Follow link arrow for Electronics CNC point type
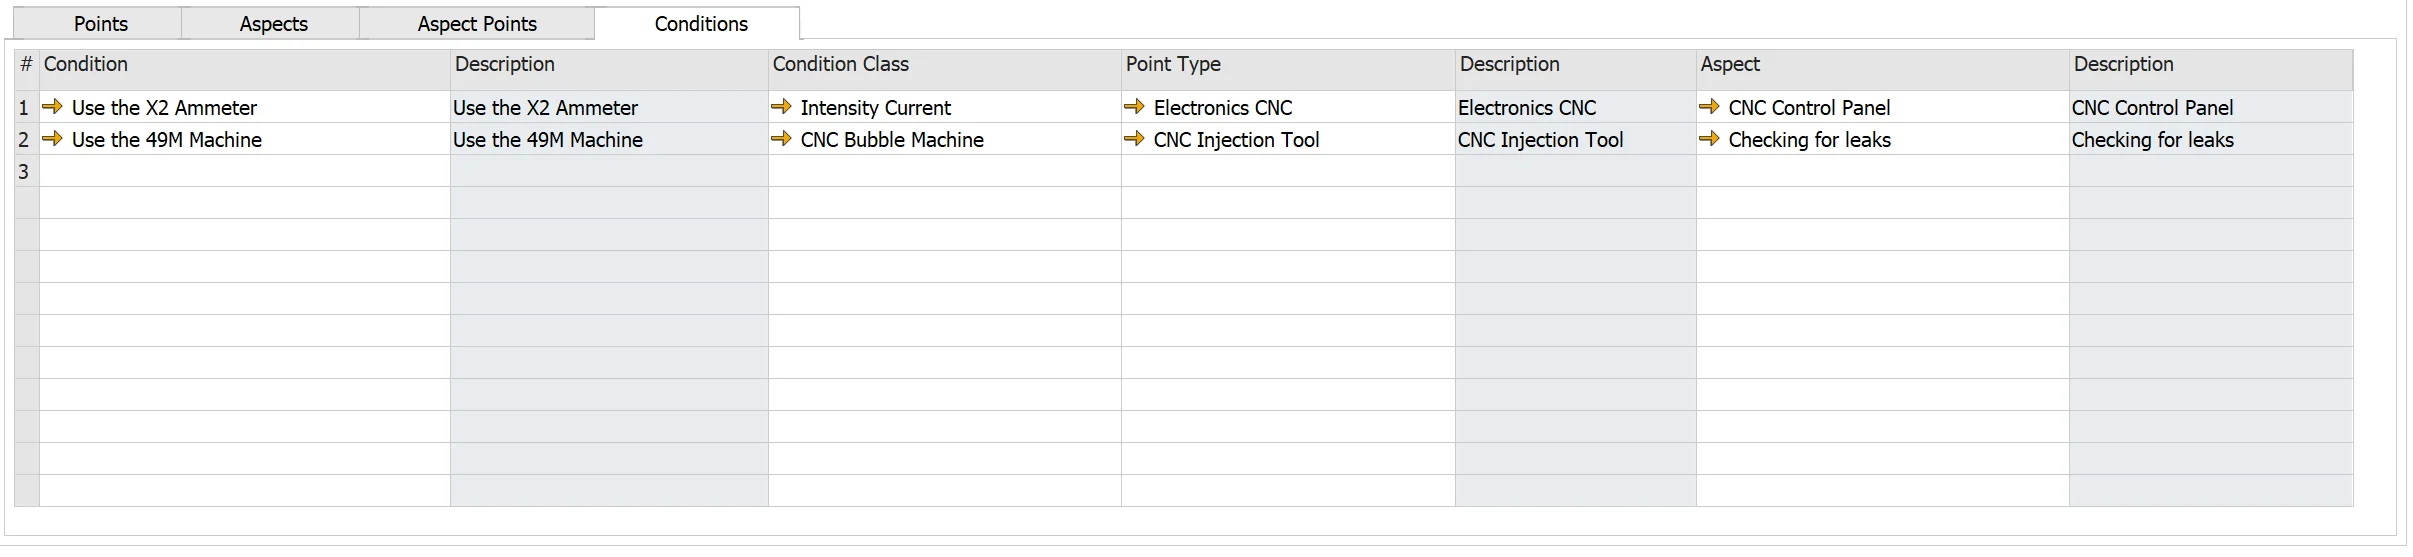This screenshot has width=2413, height=557. [1134, 107]
